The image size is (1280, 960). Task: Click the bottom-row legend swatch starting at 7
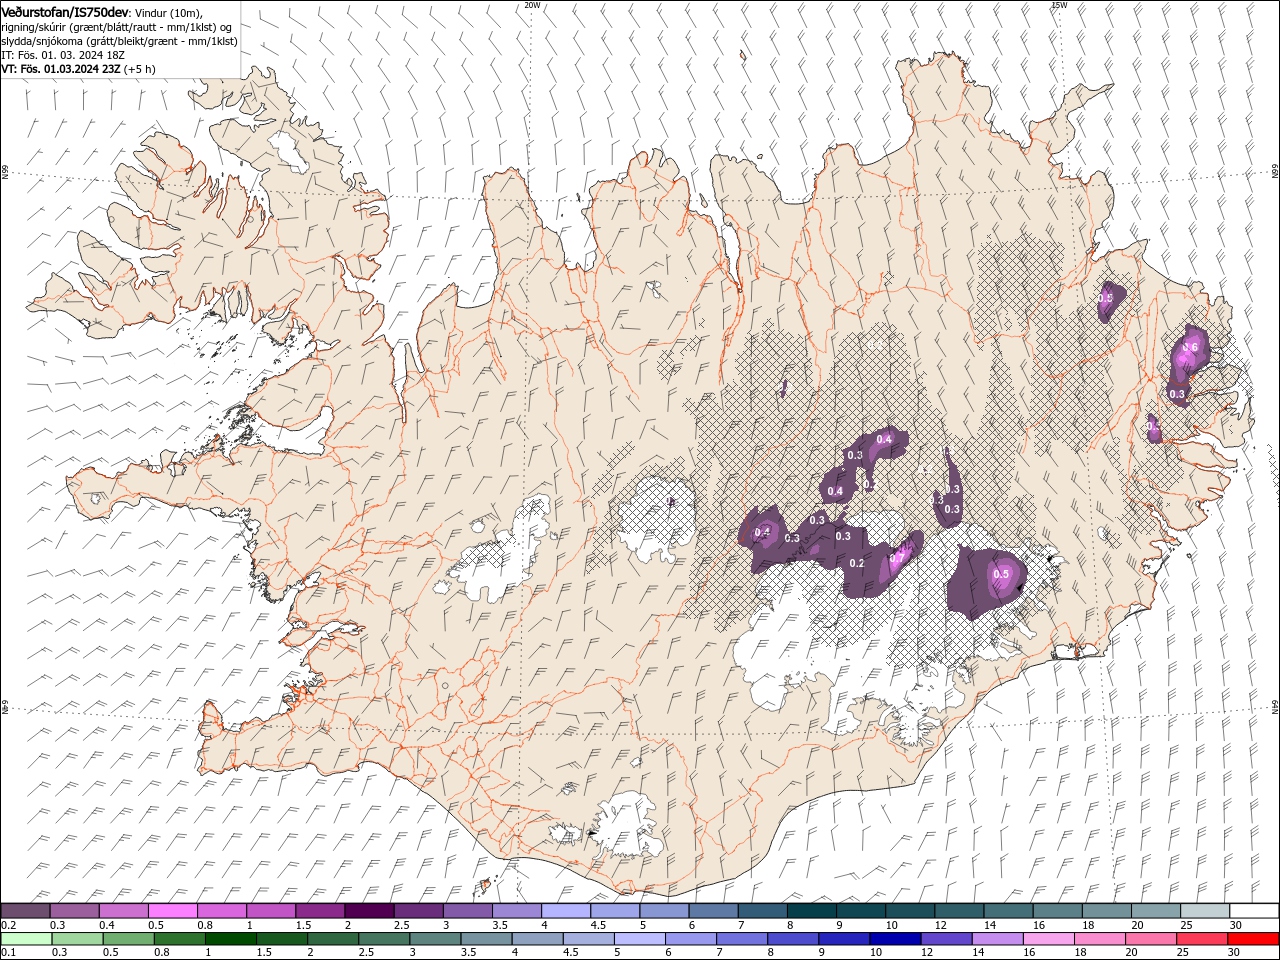[x=742, y=939]
